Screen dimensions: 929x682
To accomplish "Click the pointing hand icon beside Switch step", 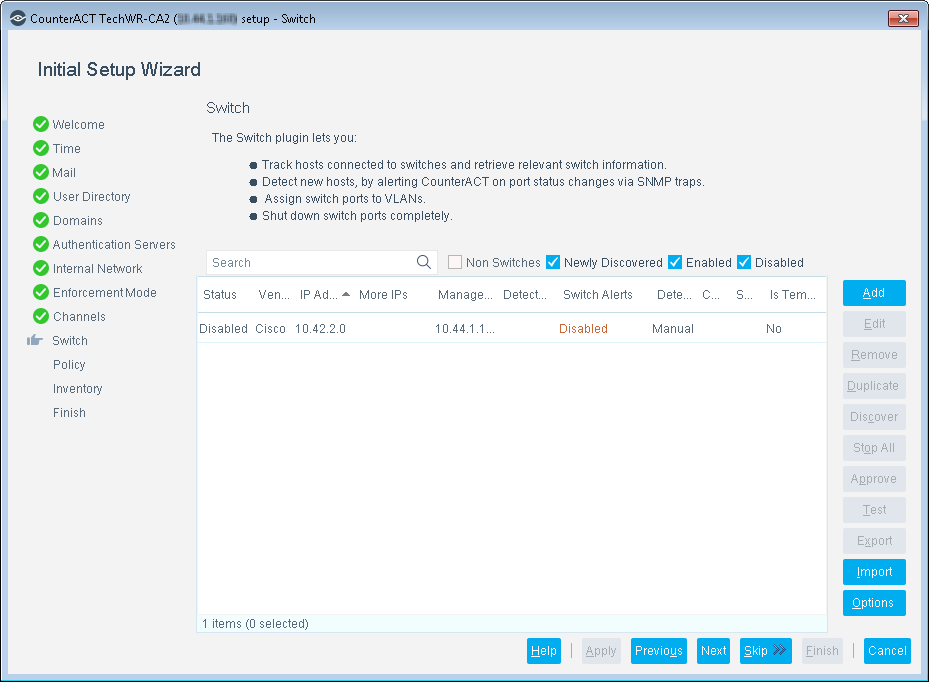I will (35, 340).
